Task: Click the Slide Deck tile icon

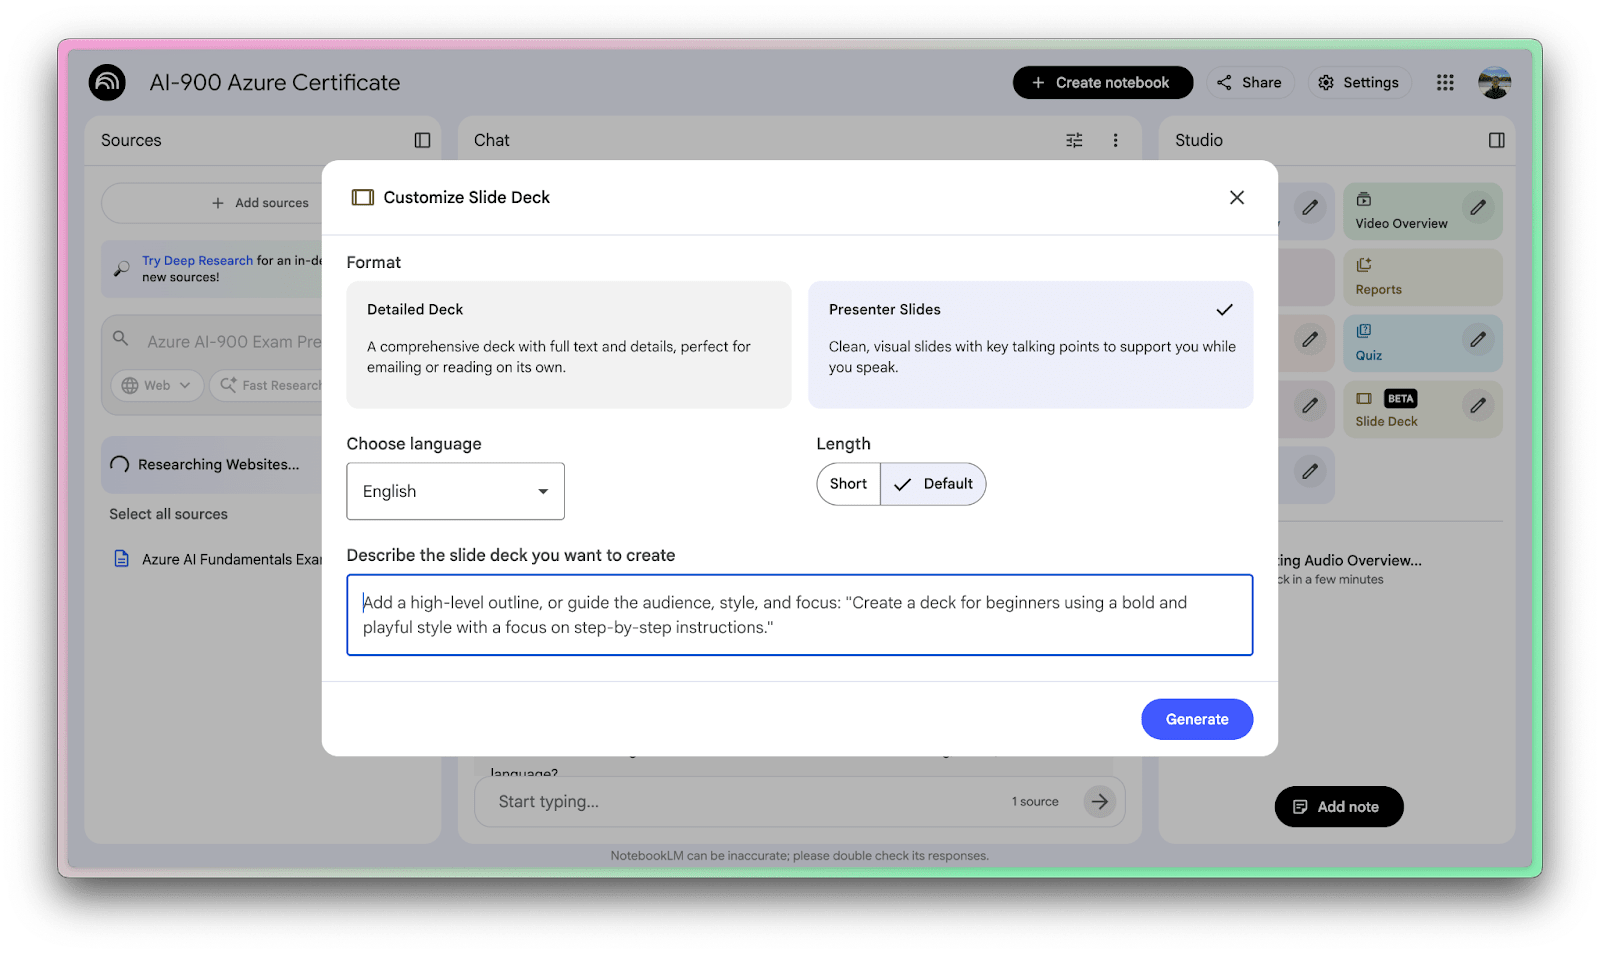Action: click(1364, 398)
